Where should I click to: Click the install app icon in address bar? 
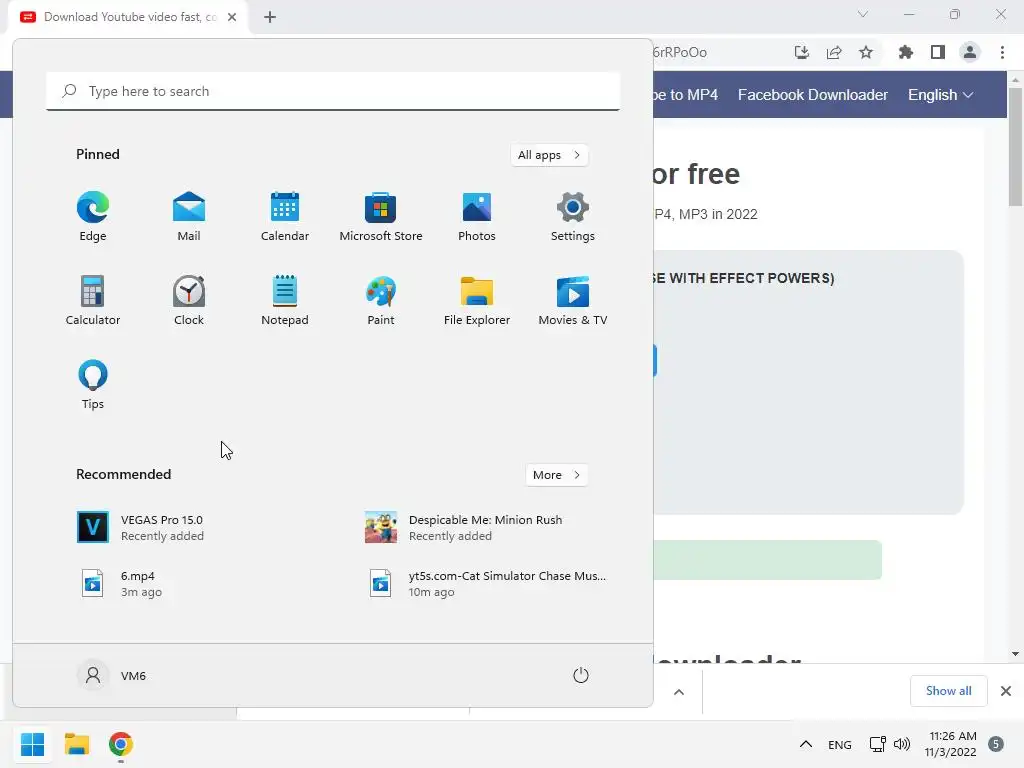coord(801,52)
